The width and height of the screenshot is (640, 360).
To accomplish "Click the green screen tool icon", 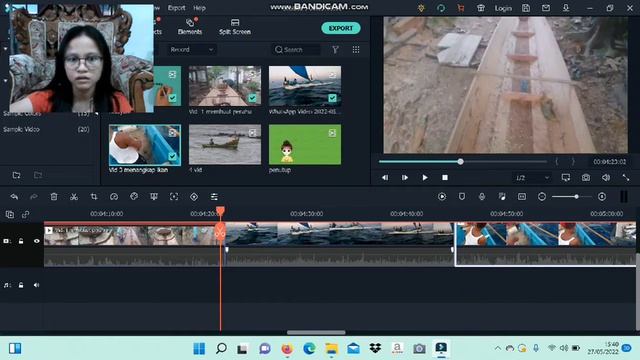I will click(154, 197).
